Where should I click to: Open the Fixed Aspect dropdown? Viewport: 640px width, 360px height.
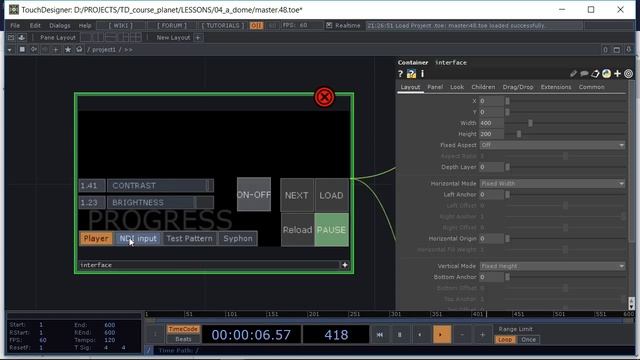(x=552, y=145)
